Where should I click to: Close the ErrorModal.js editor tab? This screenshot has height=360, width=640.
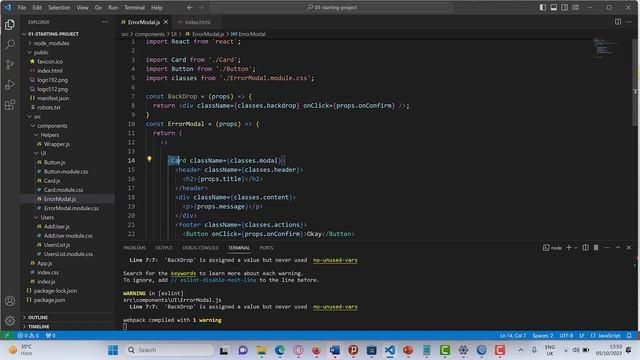click(166, 22)
